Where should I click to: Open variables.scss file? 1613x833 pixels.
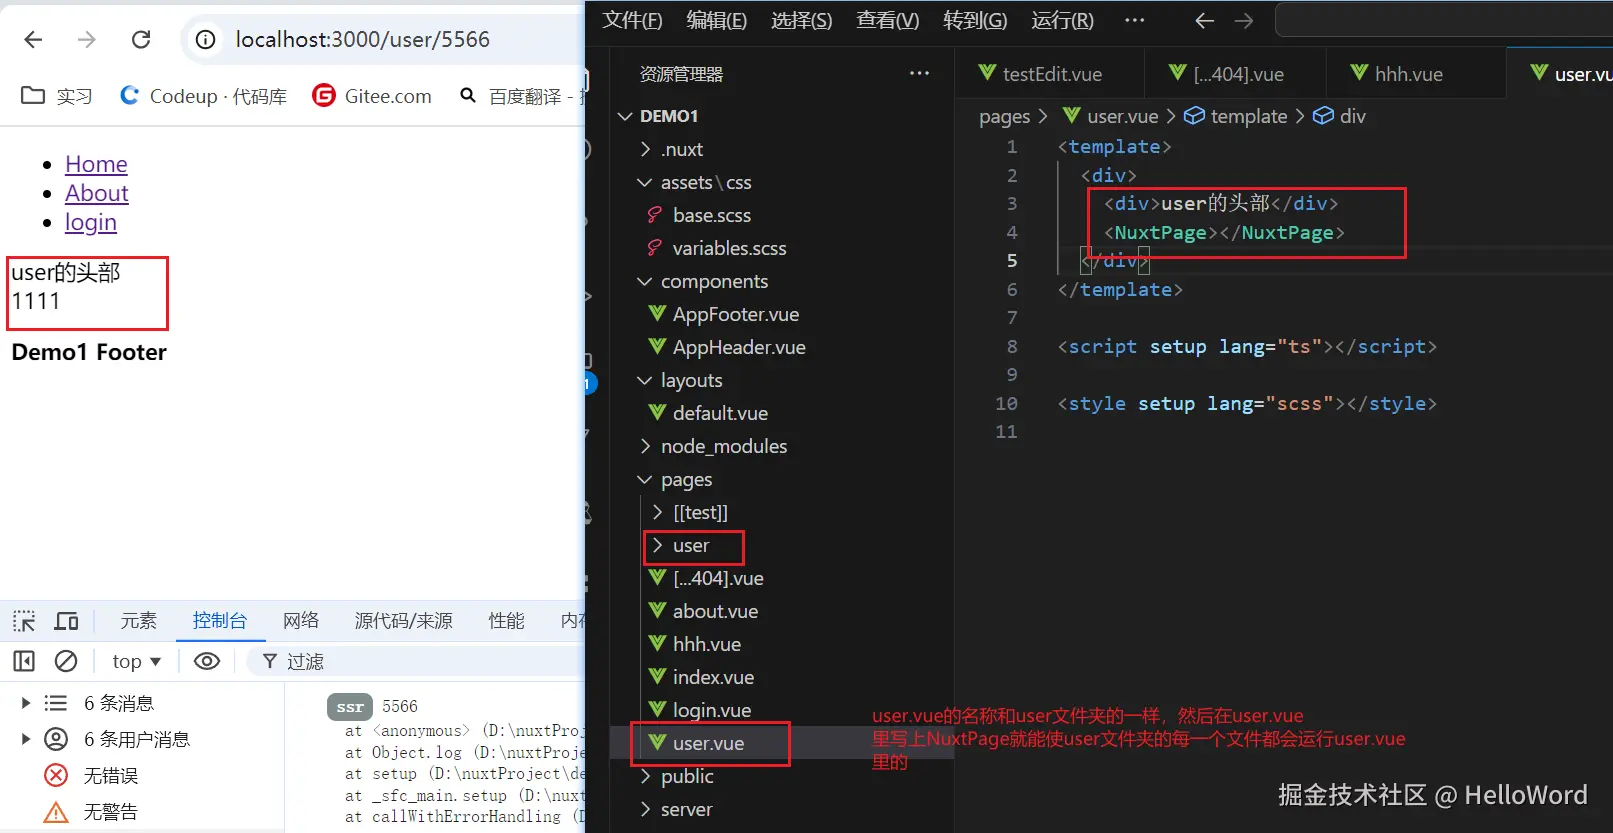[x=780, y=248]
